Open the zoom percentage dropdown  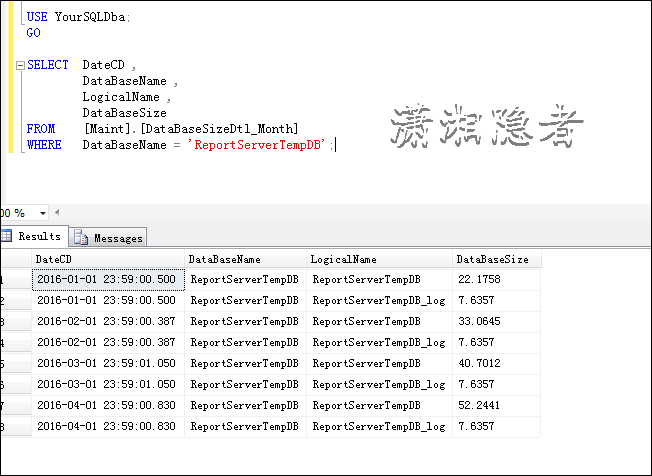(42, 213)
